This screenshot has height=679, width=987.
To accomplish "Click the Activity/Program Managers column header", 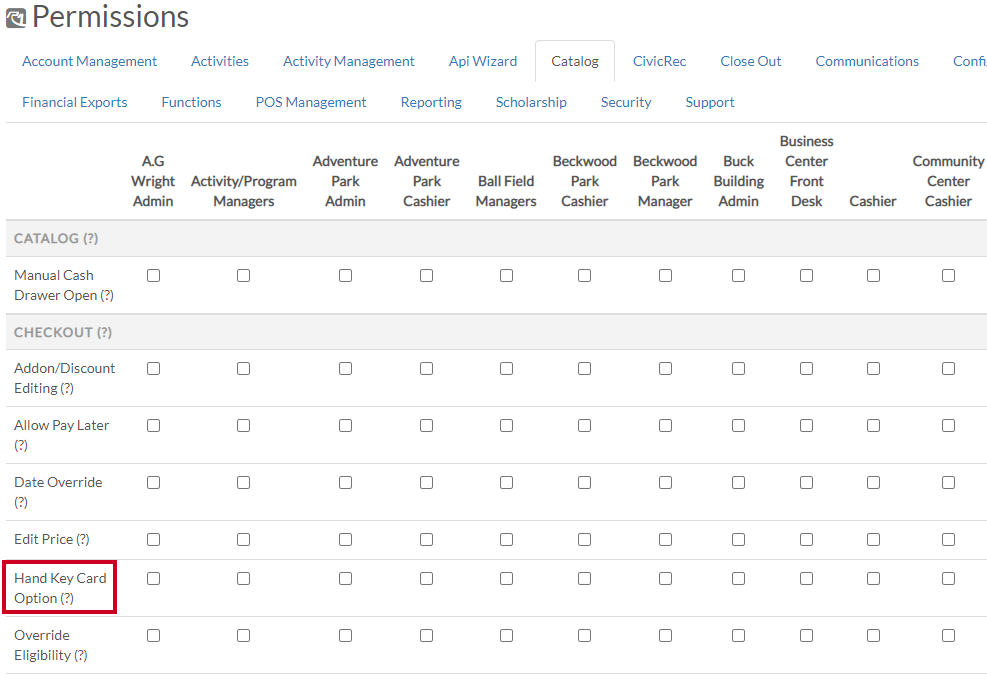I will (x=244, y=191).
